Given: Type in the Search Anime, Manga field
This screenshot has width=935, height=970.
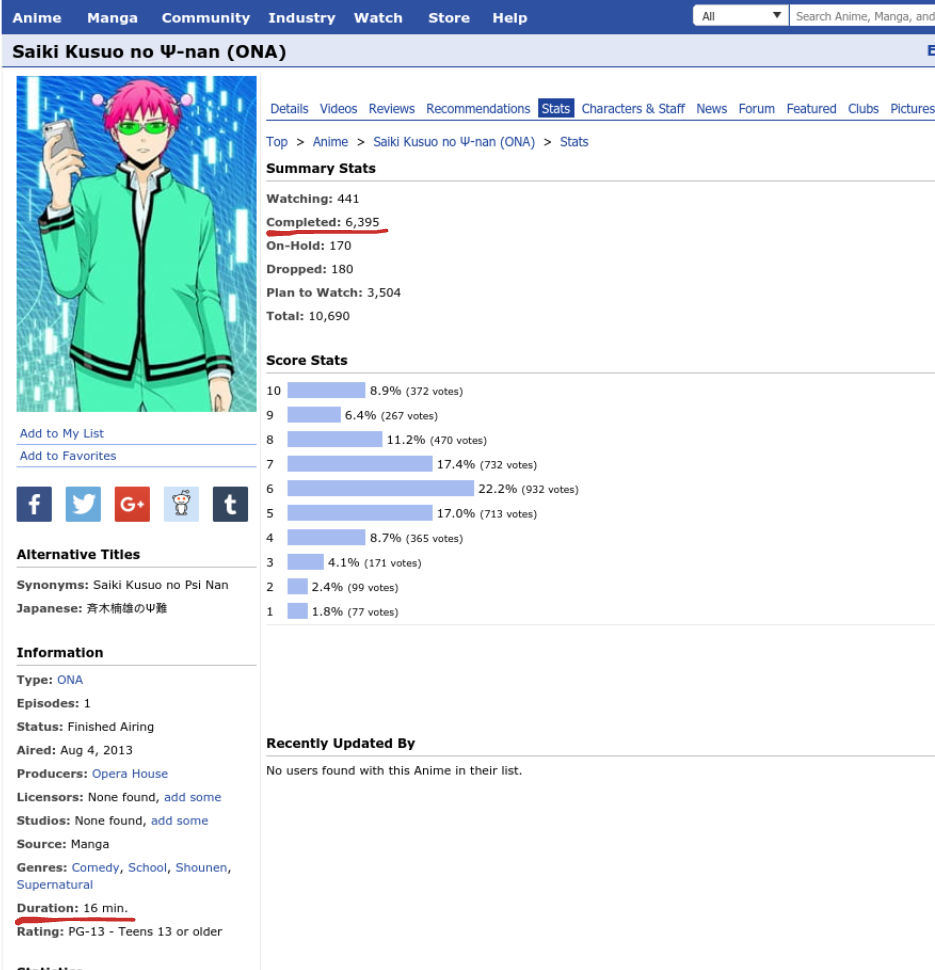Looking at the screenshot, I should 862,16.
